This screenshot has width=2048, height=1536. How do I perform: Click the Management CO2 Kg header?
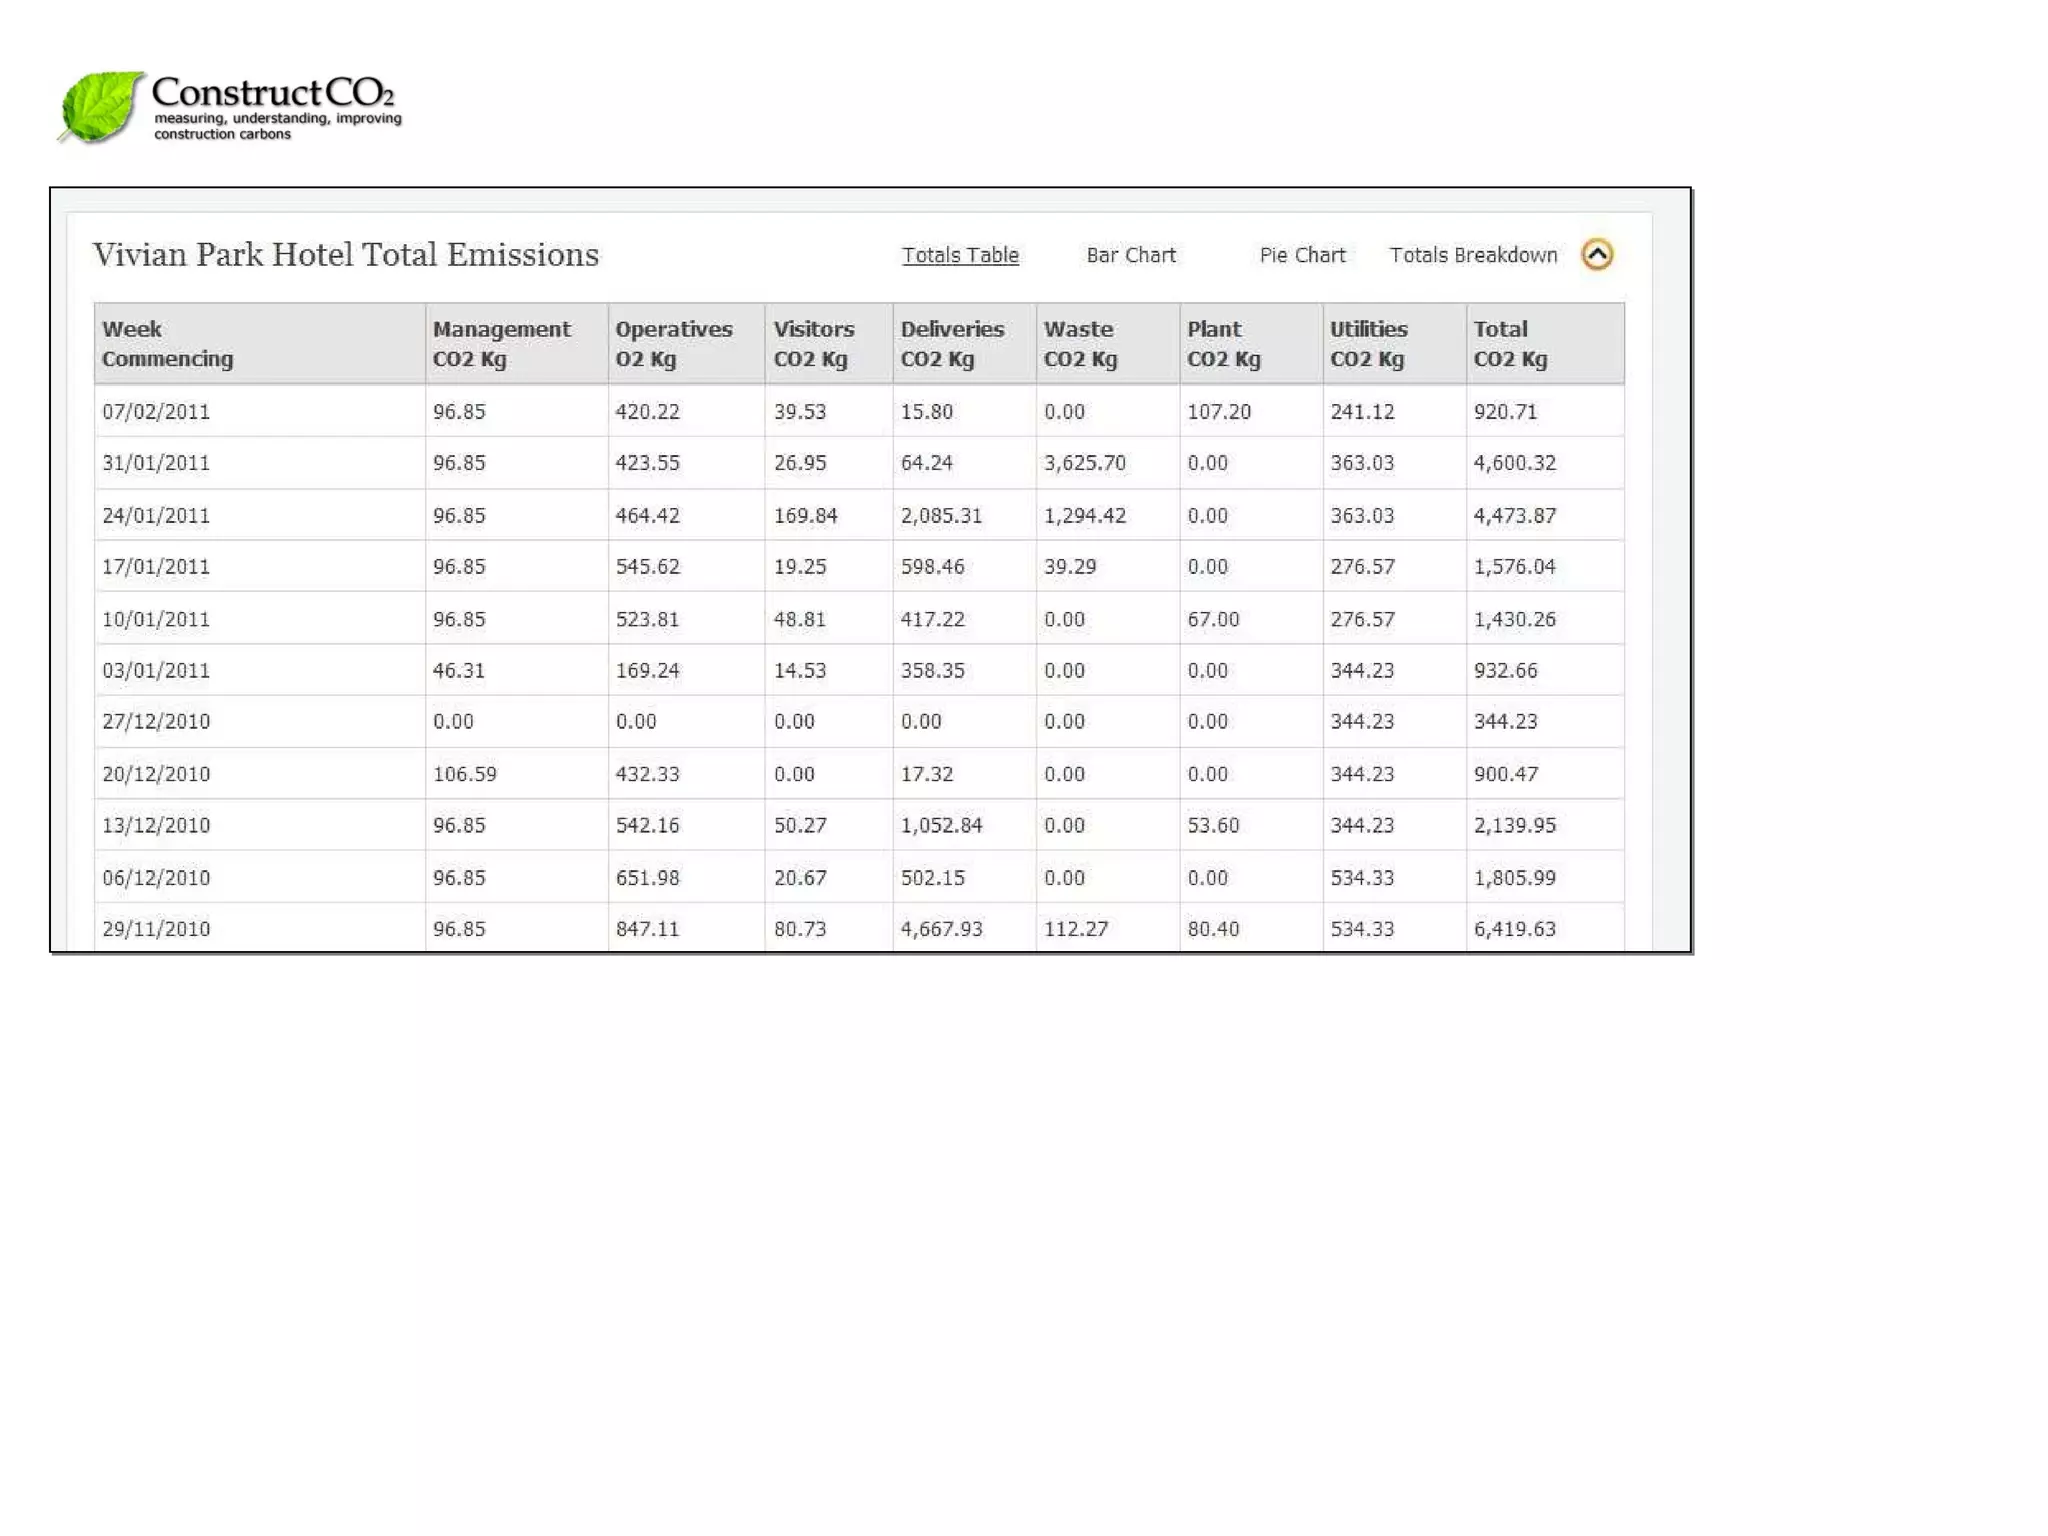[501, 343]
